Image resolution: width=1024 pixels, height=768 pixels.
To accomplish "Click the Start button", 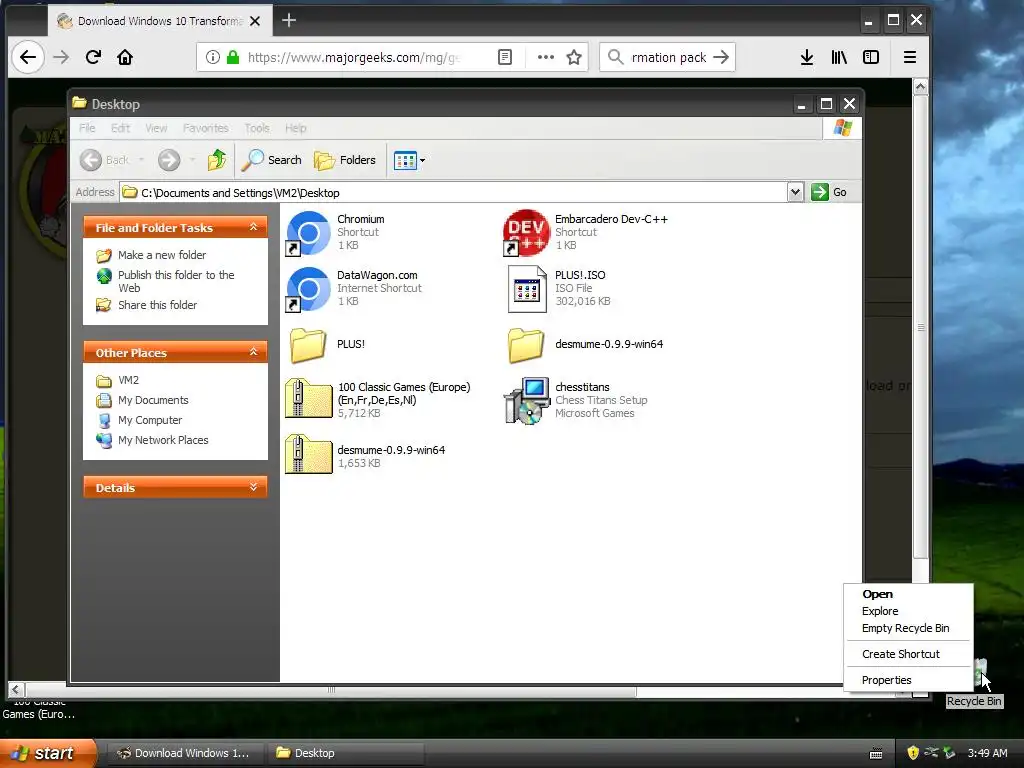I will pyautogui.click(x=48, y=753).
